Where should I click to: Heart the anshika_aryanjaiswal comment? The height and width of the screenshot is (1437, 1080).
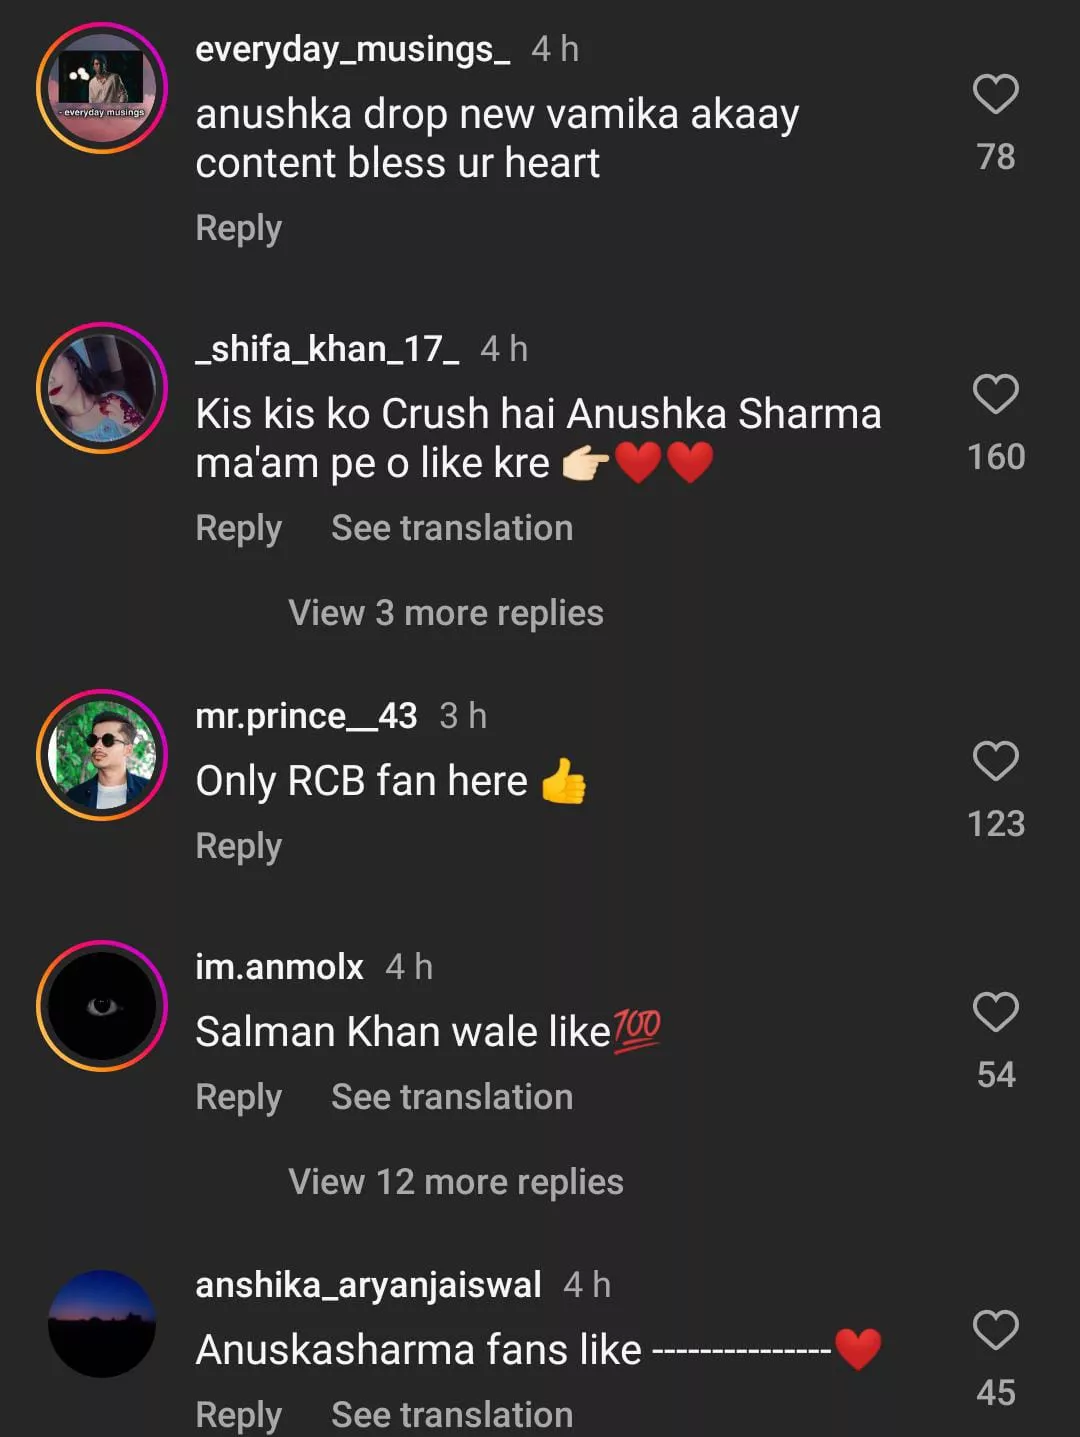tap(995, 1331)
